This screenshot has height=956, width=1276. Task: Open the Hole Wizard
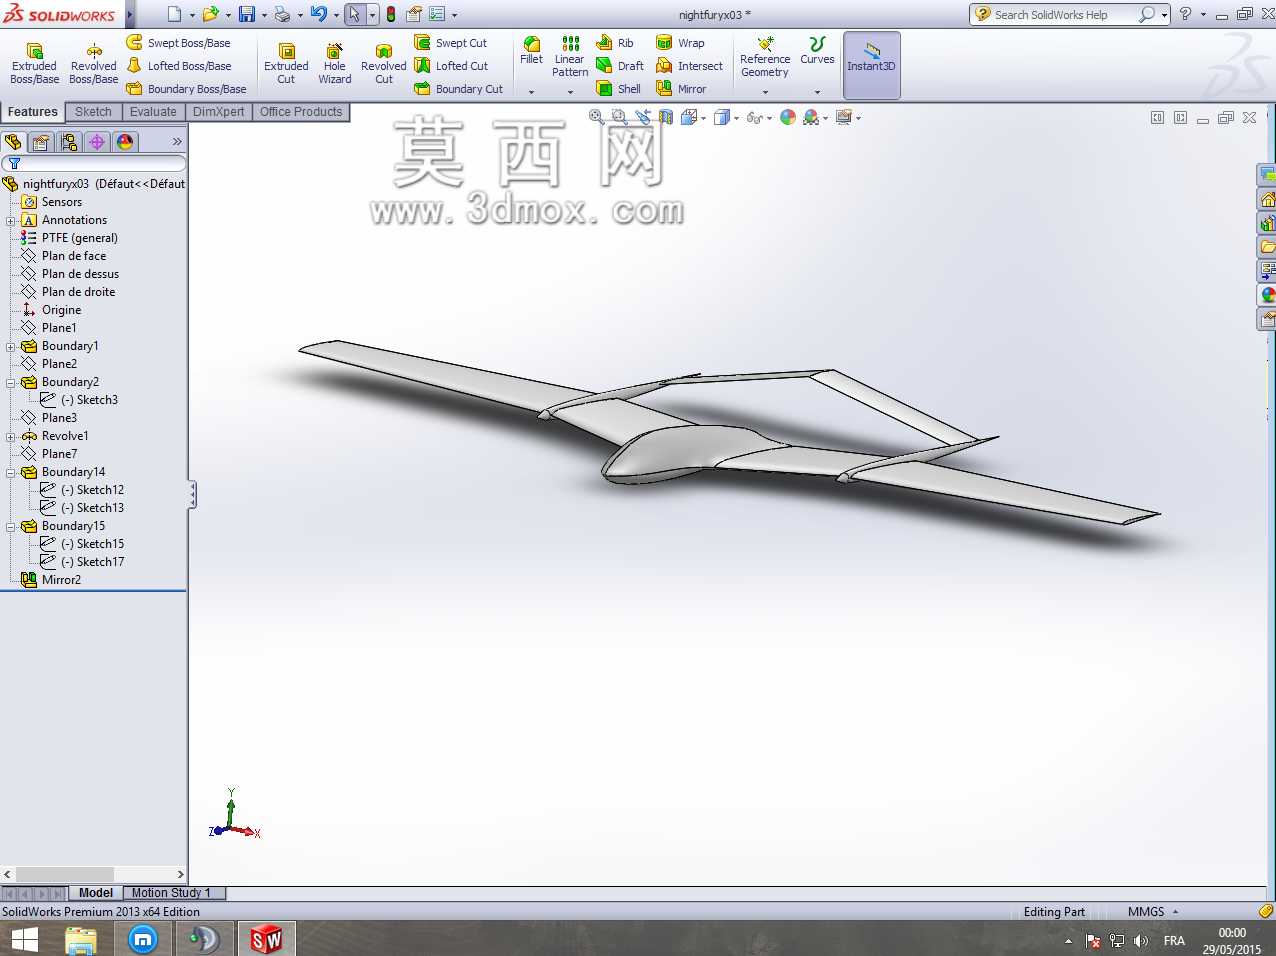pyautogui.click(x=335, y=64)
